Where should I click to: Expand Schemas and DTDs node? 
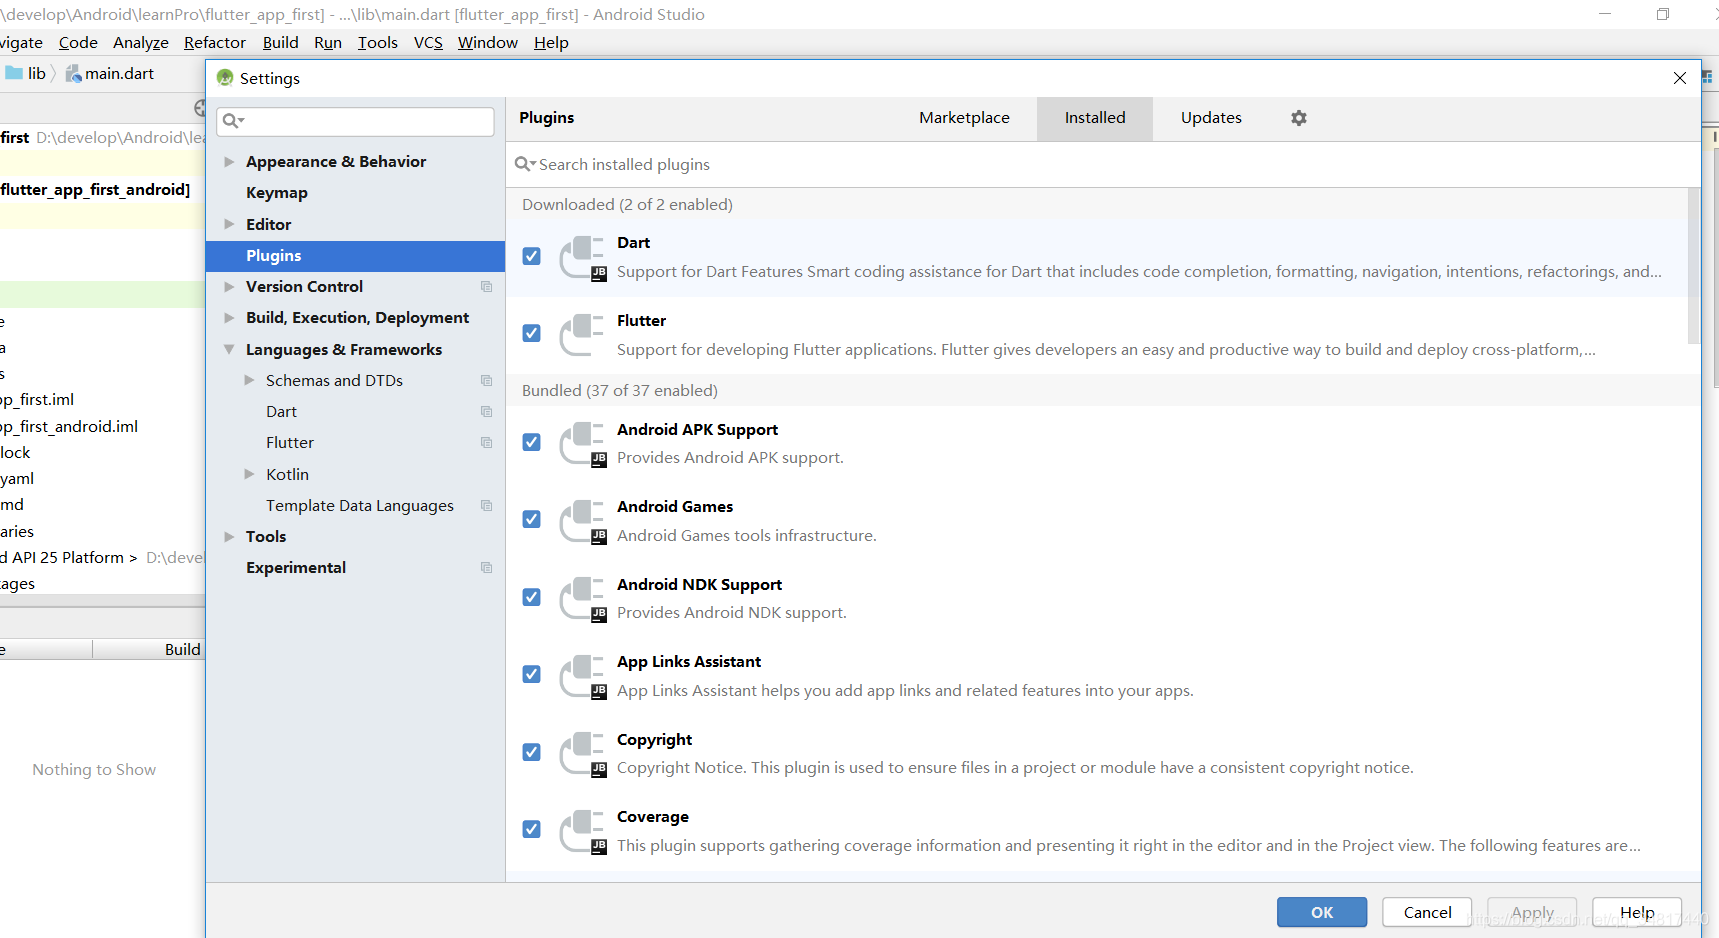click(x=249, y=381)
